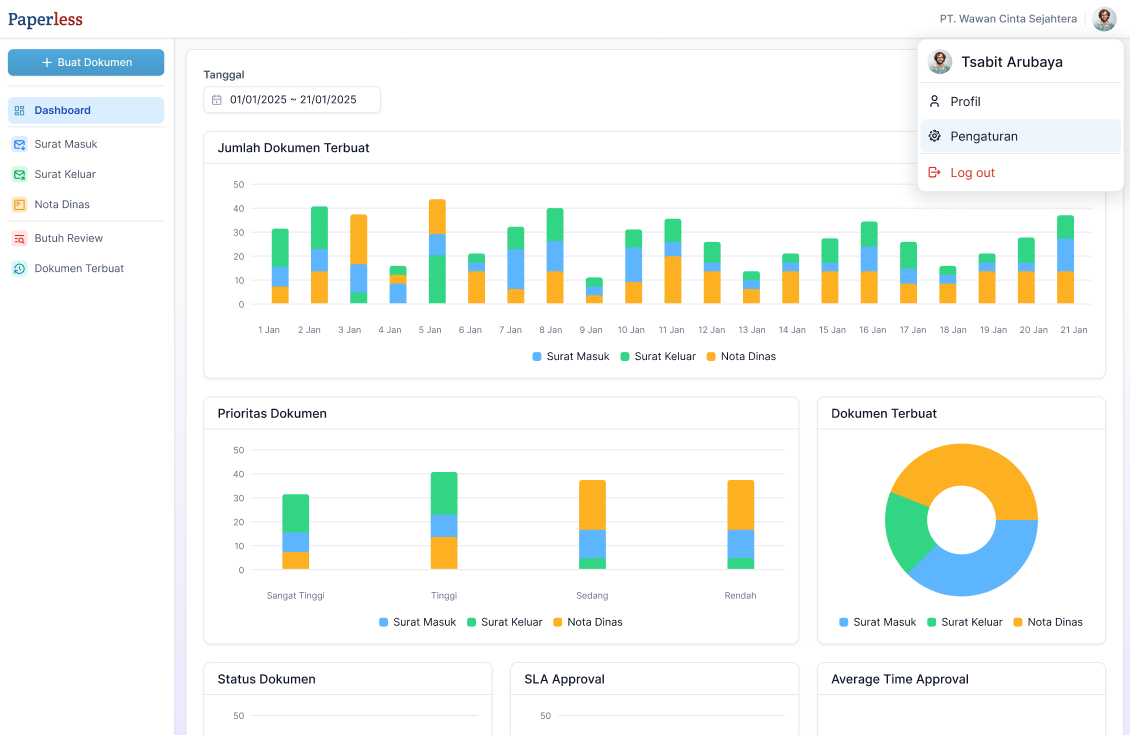Open the user avatar in top bar

point(1104,19)
